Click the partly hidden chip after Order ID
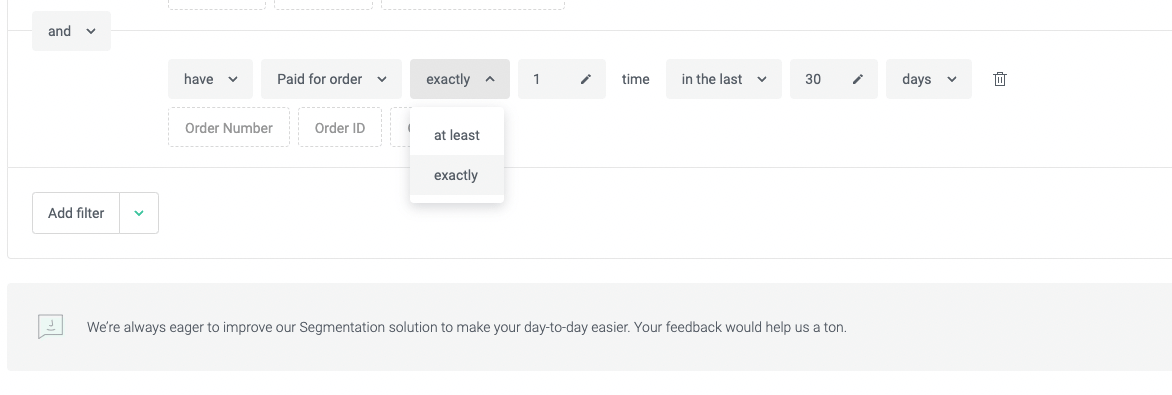Viewport: 1172px width, 395px height. [400, 128]
